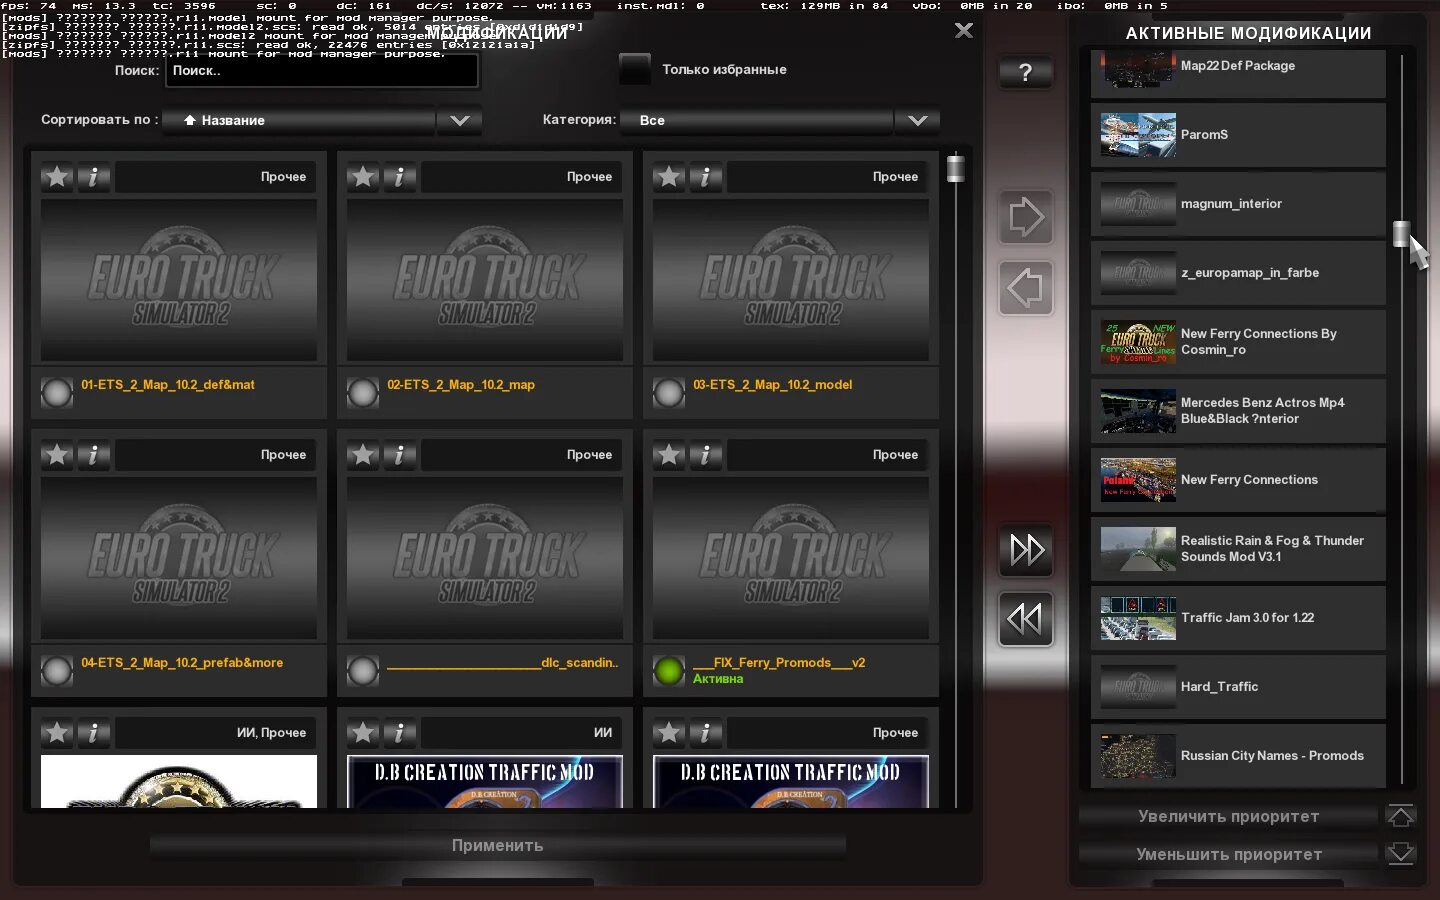
Task: Click the mod list scrollbar handle
Action: tap(956, 168)
